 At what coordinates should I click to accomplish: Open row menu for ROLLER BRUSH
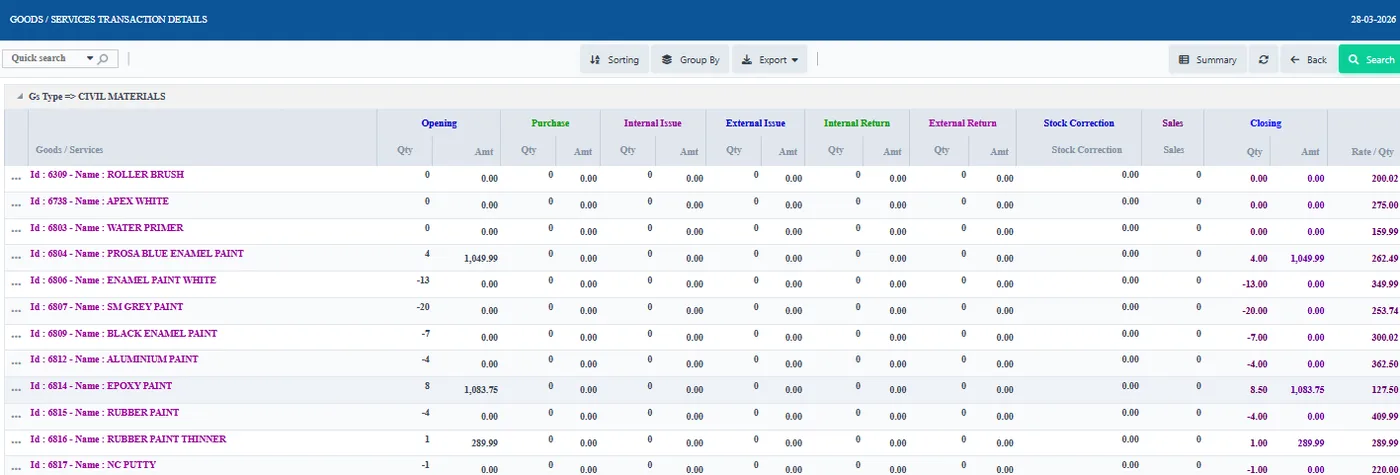(x=15, y=178)
